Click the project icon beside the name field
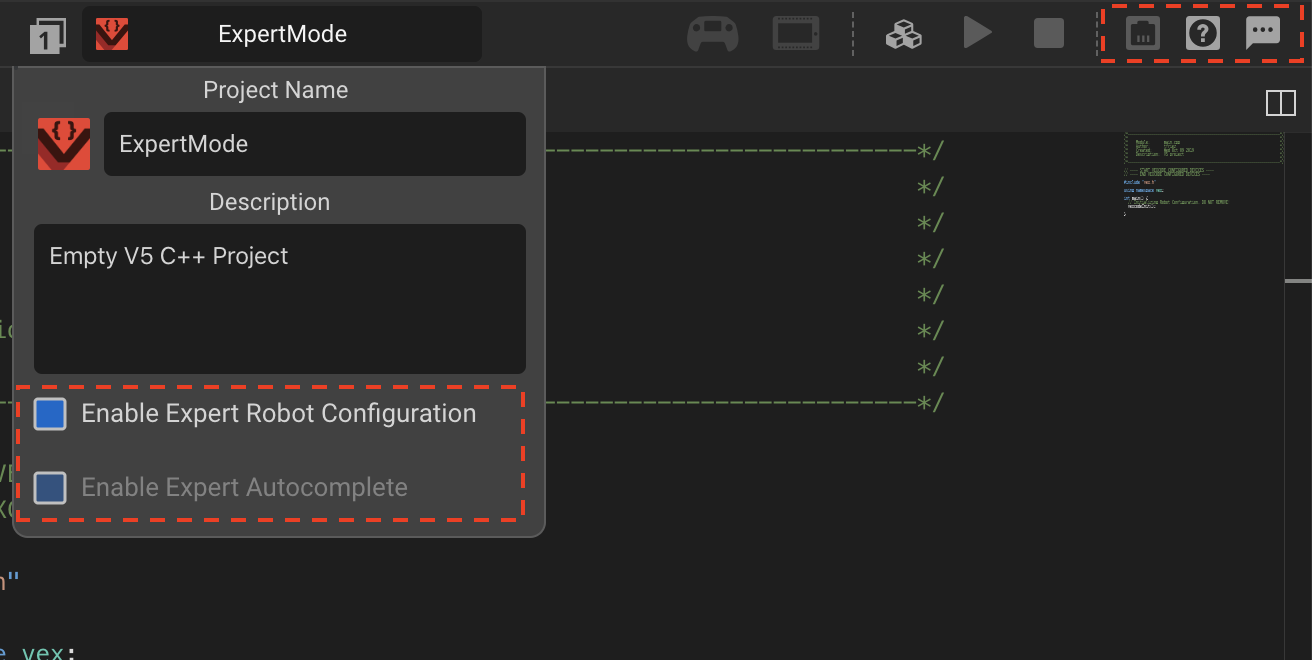 click(x=64, y=144)
